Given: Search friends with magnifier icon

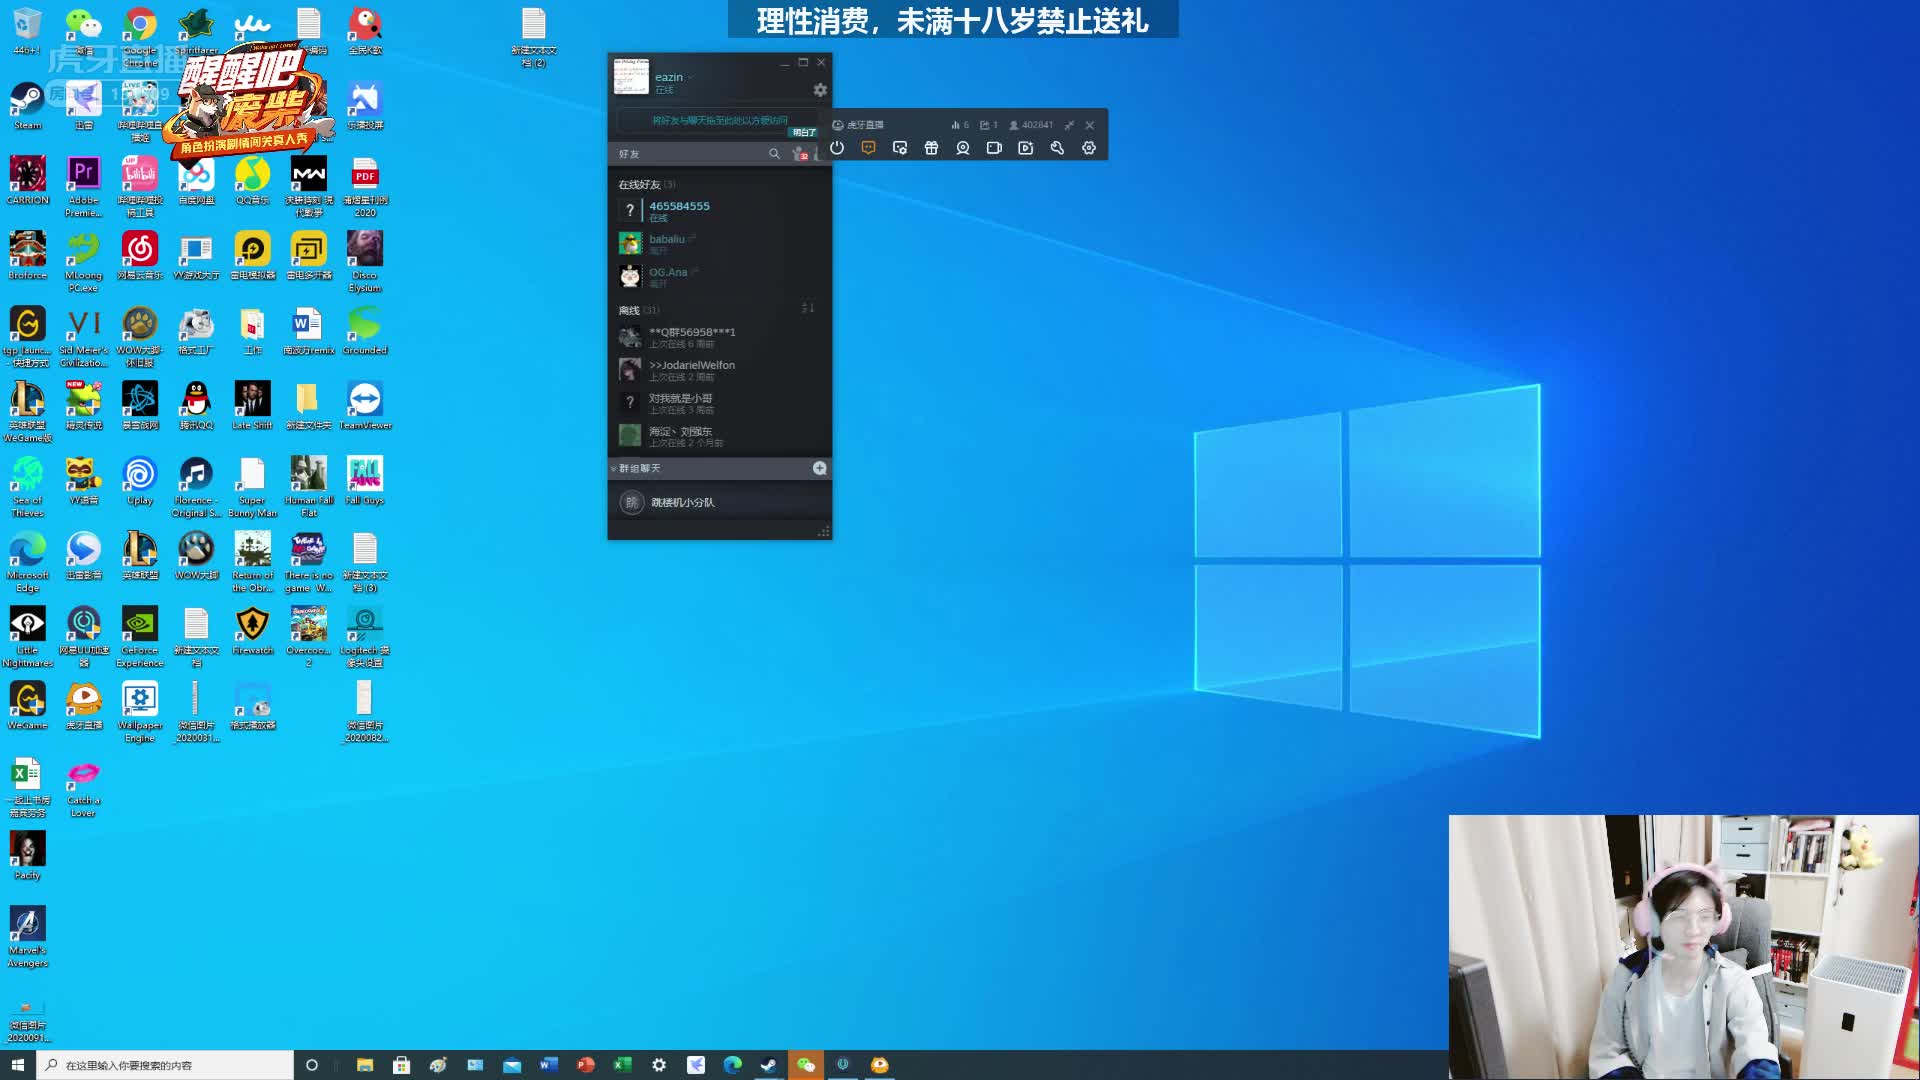Looking at the screenshot, I should (774, 154).
